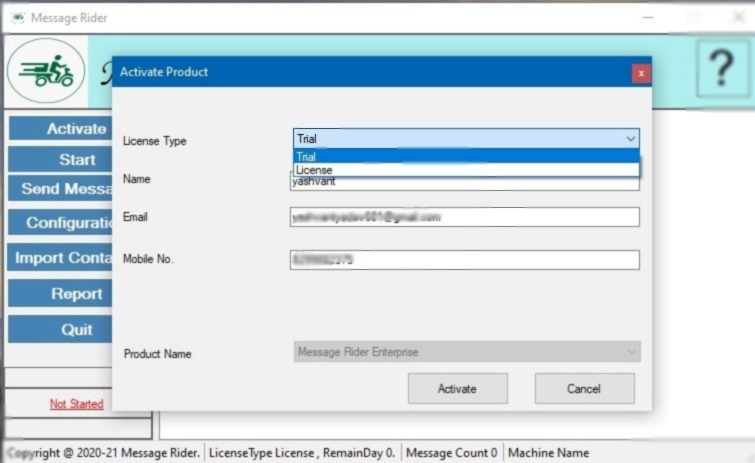
Task: Open Send Message from sidebar
Action: (x=61, y=189)
